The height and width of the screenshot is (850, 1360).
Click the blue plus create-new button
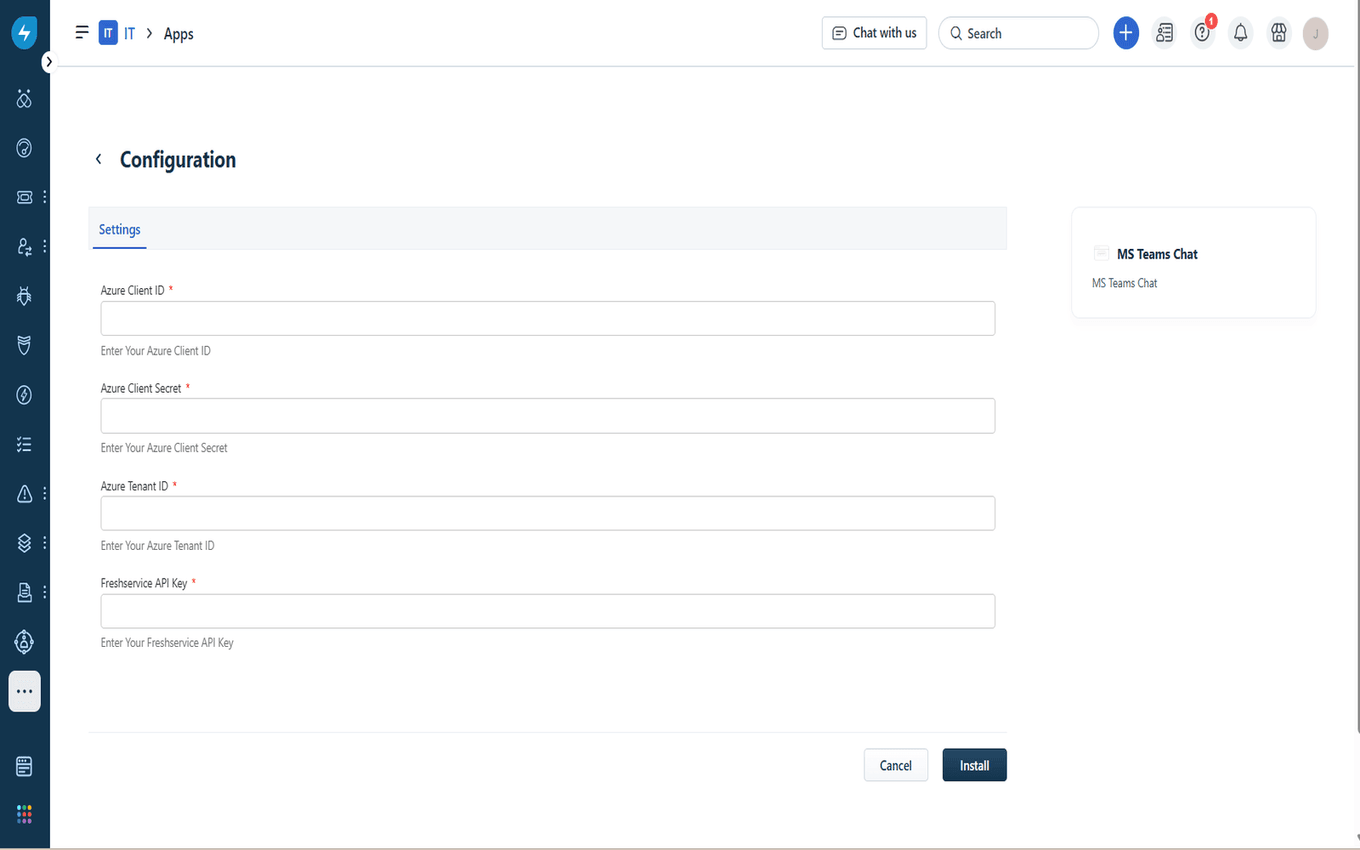click(x=1126, y=33)
